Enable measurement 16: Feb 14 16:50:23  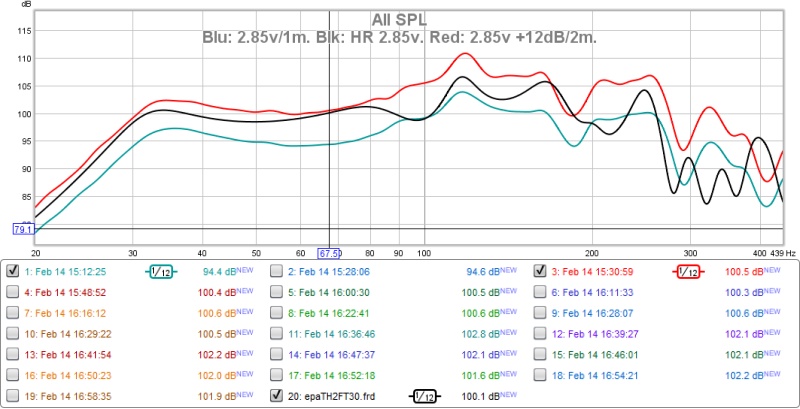tap(13, 375)
